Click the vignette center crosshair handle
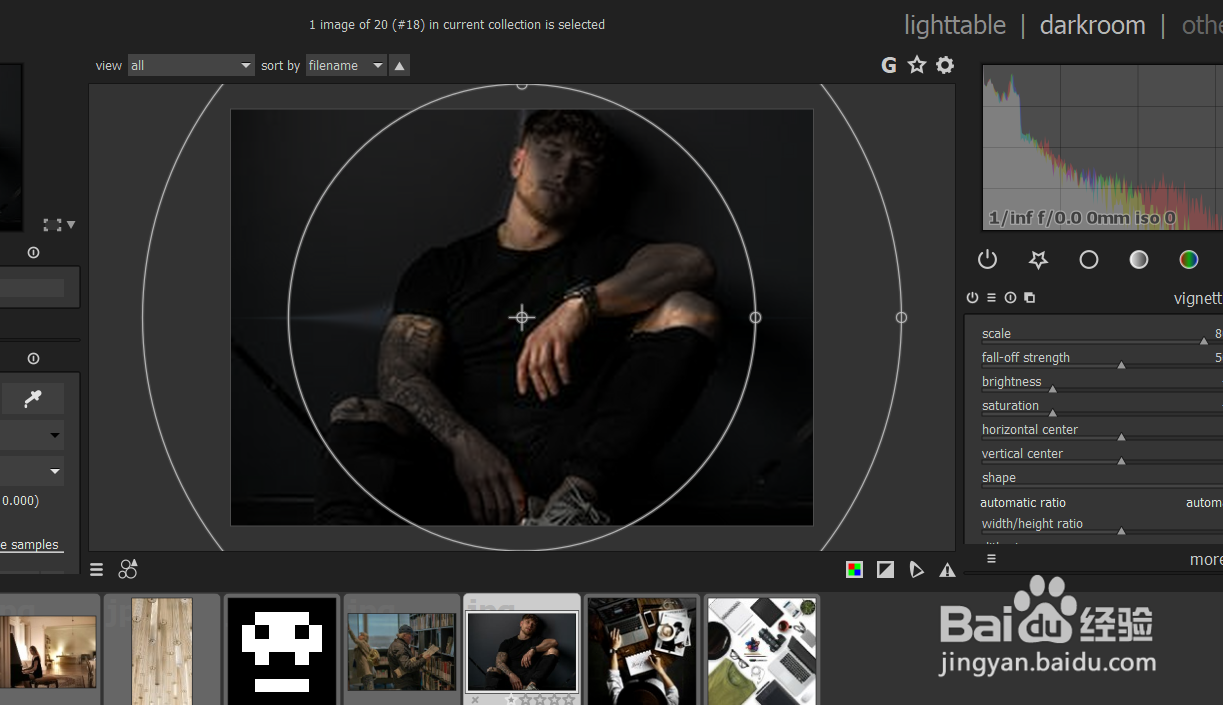The image size is (1223, 705). coord(521,318)
